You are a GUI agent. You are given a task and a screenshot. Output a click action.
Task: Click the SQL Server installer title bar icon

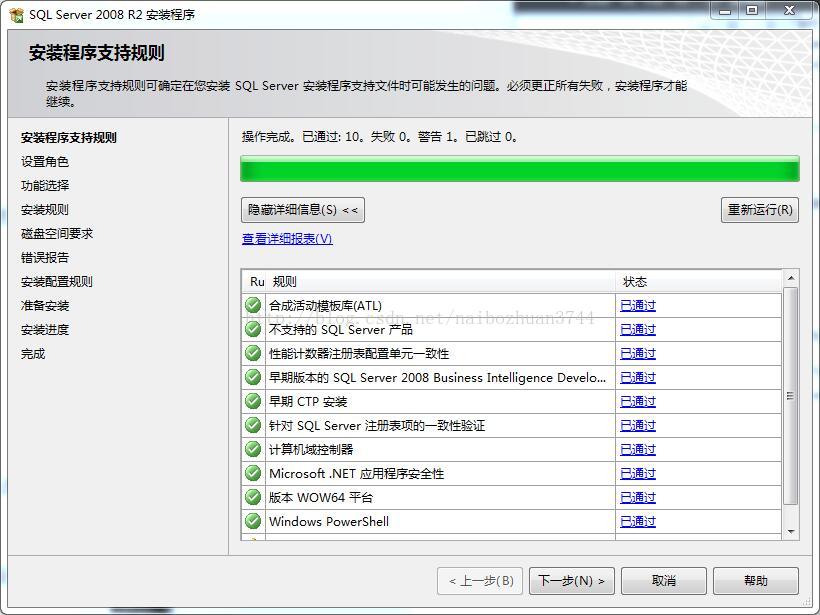(16, 15)
